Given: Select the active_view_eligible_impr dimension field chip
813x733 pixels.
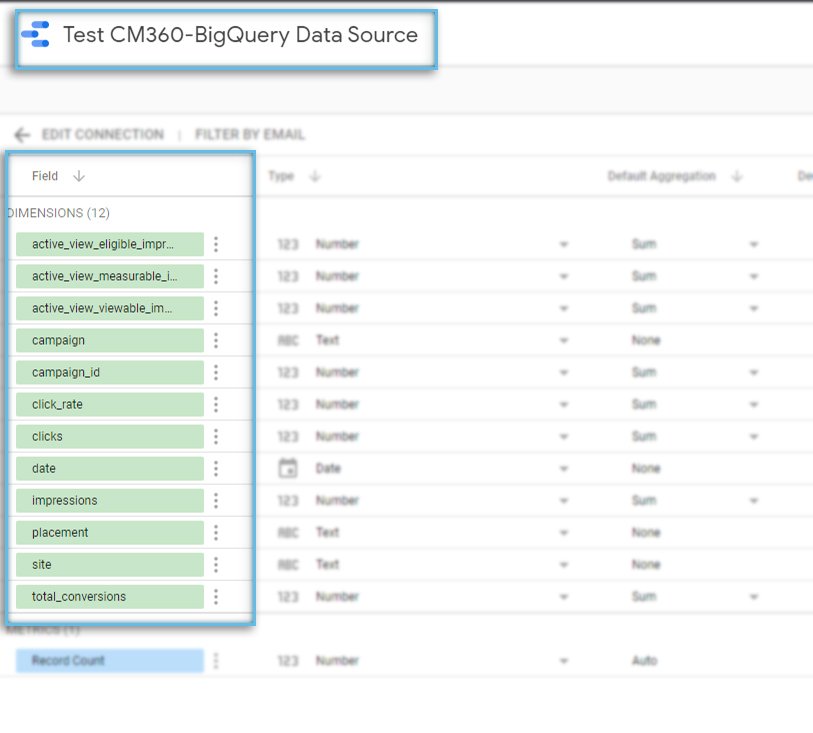Looking at the screenshot, I should (x=110, y=244).
